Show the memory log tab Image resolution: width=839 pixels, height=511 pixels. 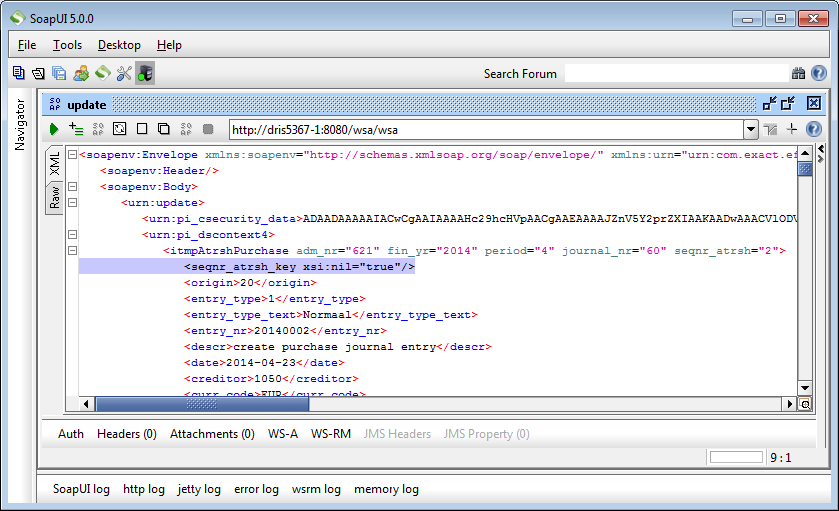(x=386, y=489)
